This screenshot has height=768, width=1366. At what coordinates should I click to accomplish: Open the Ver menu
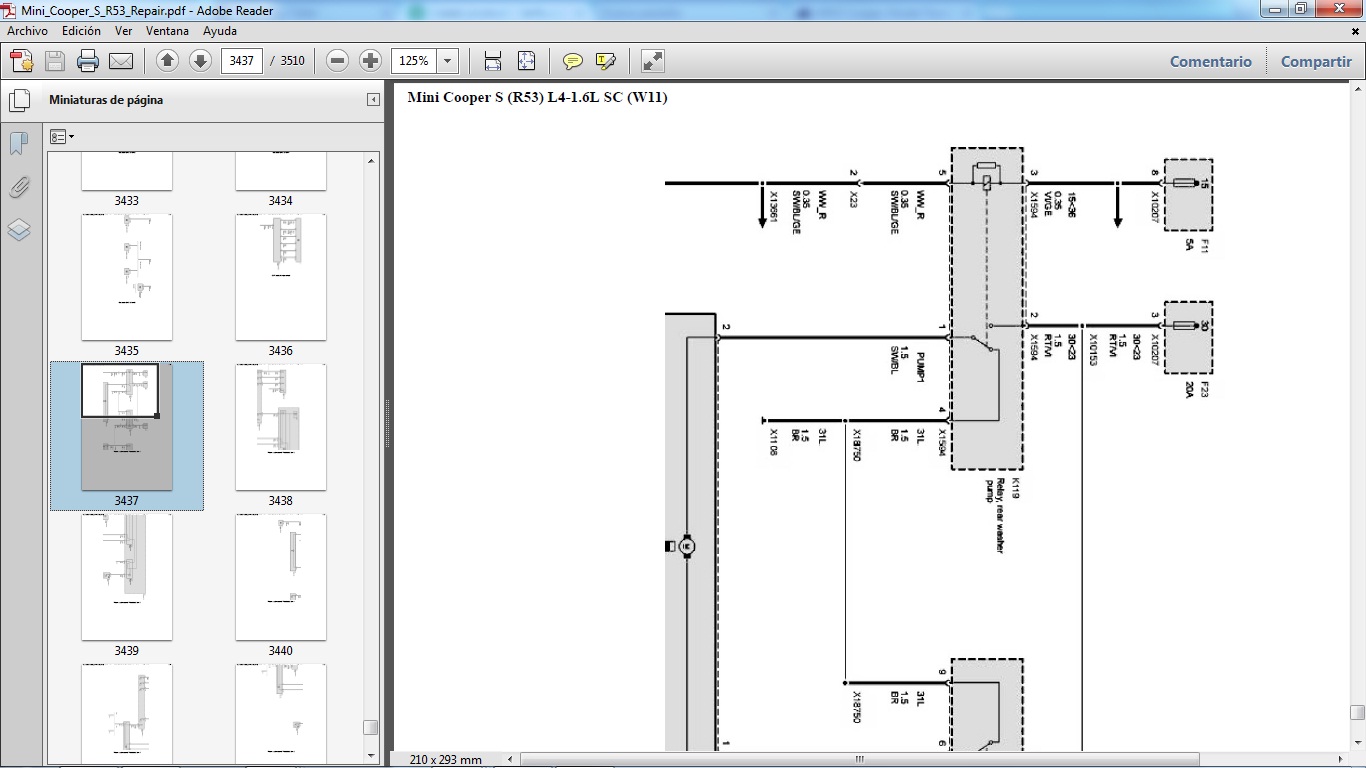pyautogui.click(x=123, y=31)
